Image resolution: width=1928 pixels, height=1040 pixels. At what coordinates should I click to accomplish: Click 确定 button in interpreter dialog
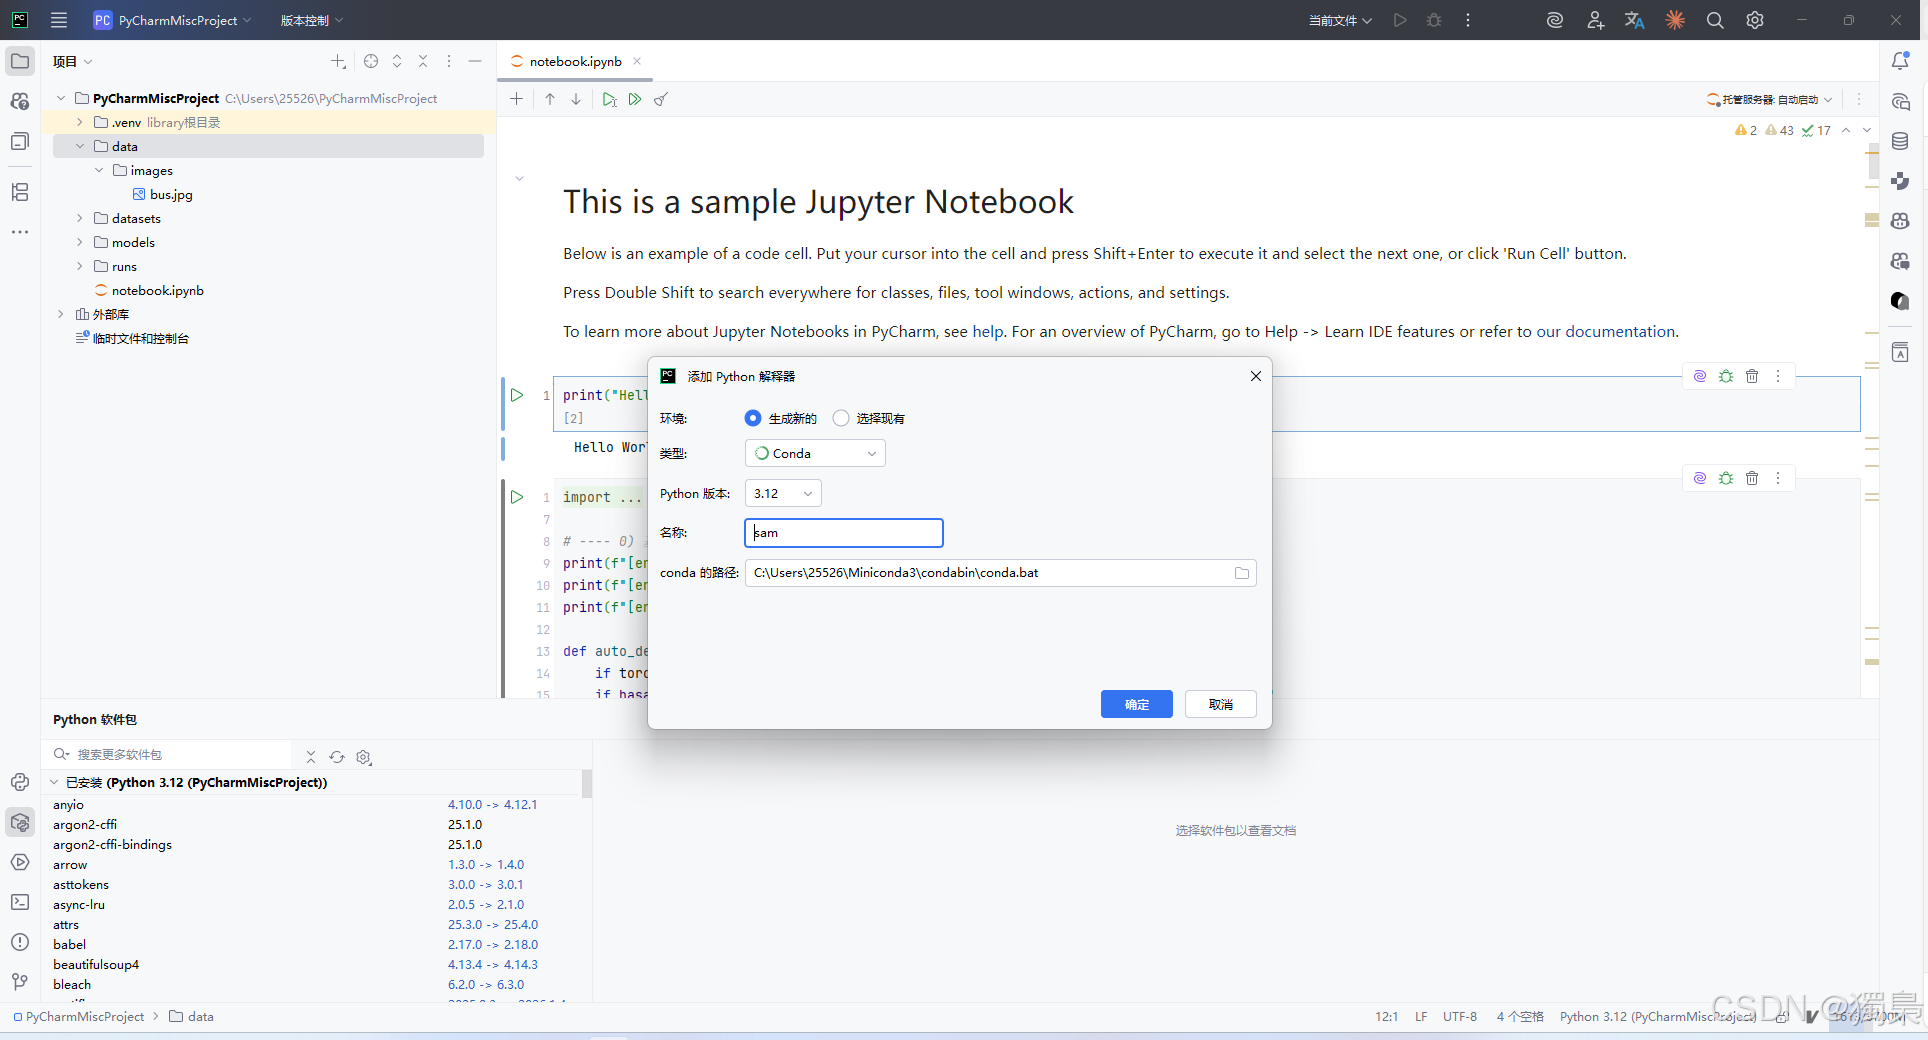pos(1137,704)
